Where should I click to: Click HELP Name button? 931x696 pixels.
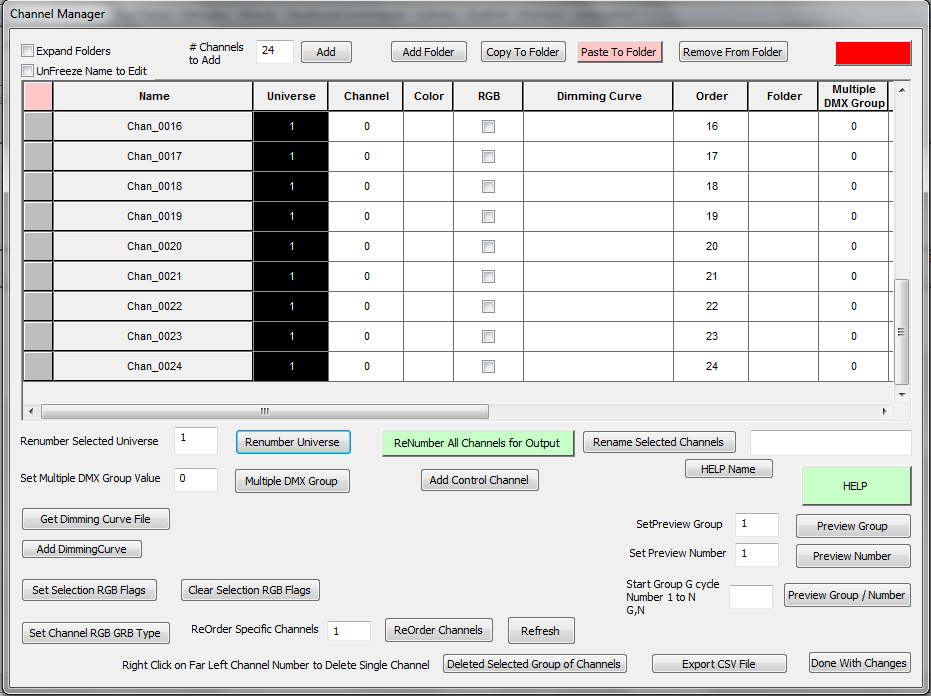click(729, 469)
